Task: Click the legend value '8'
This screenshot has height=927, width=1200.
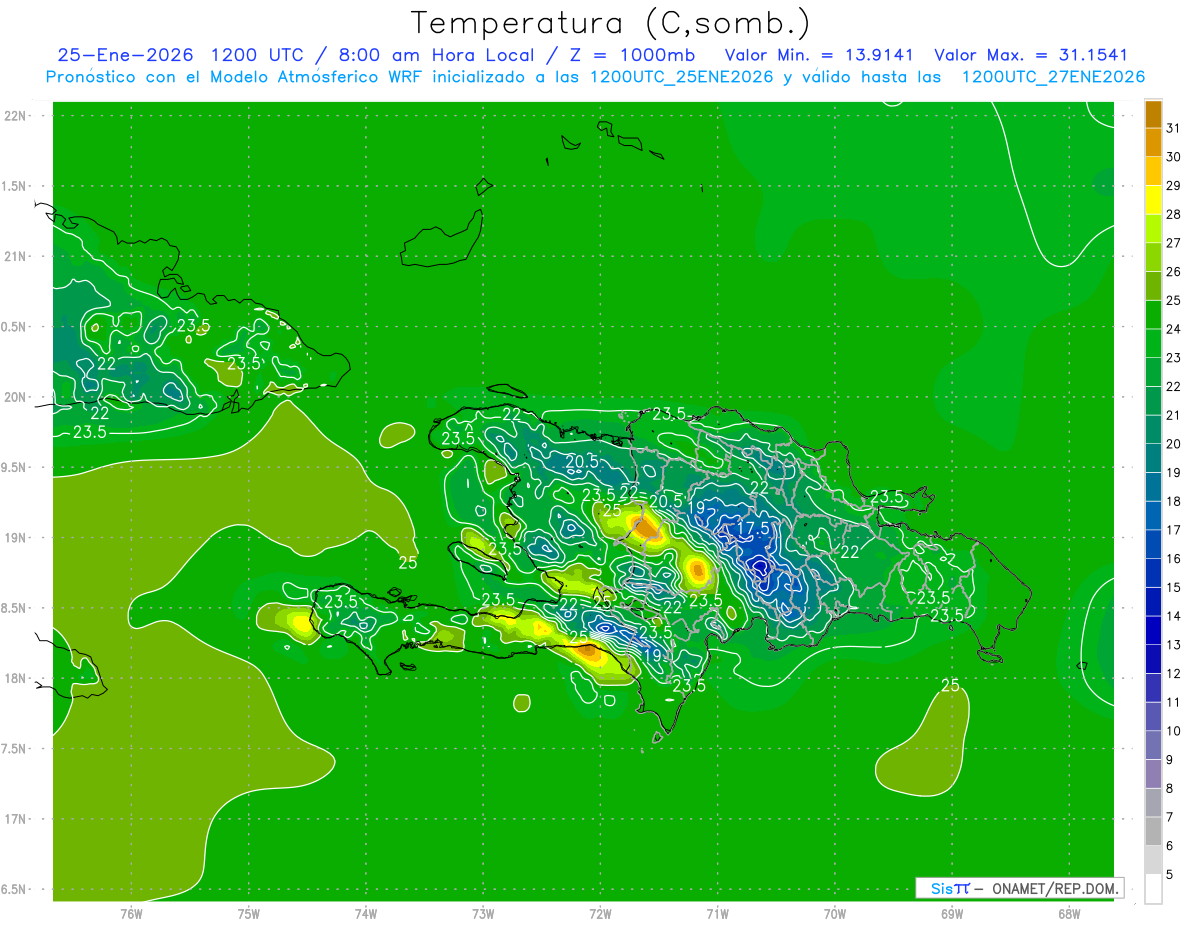Action: (1170, 789)
